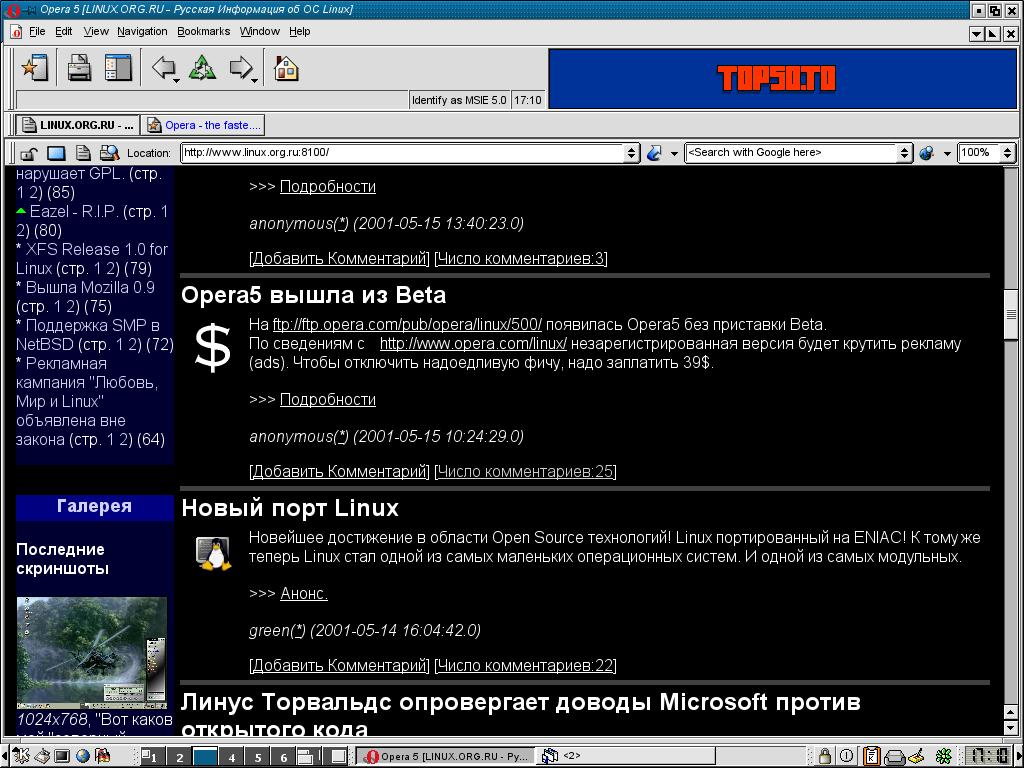The height and width of the screenshot is (768, 1024).
Task: Open the Google search field dropdown
Action: coord(904,153)
